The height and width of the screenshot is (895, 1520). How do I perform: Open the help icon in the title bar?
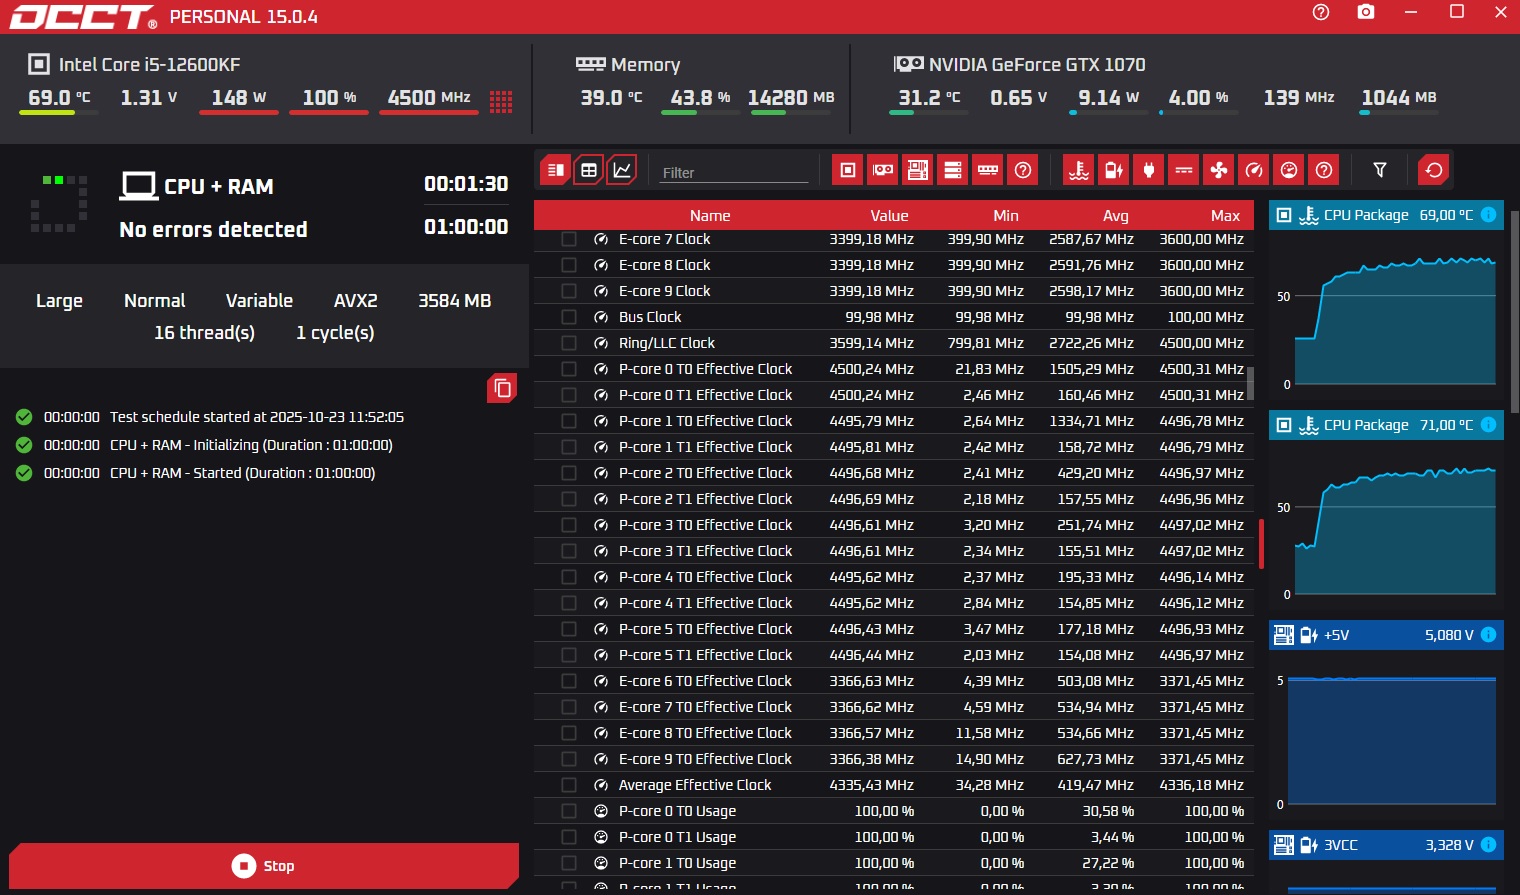[x=1321, y=12]
